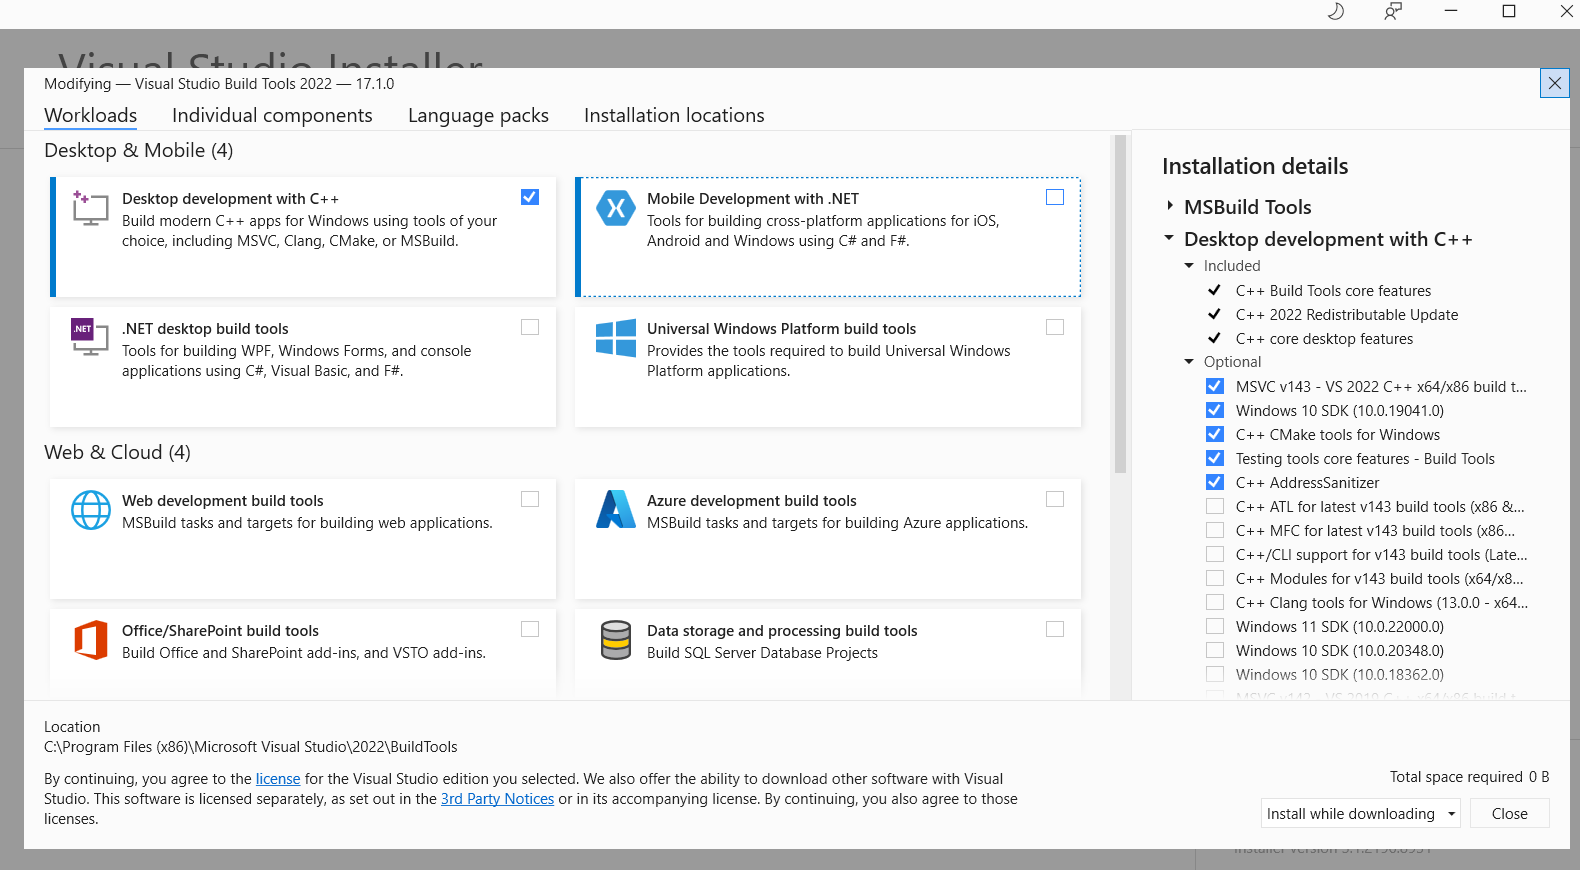Click the Universal Windows Platform logo icon
1580x870 pixels.
pyautogui.click(x=615, y=338)
